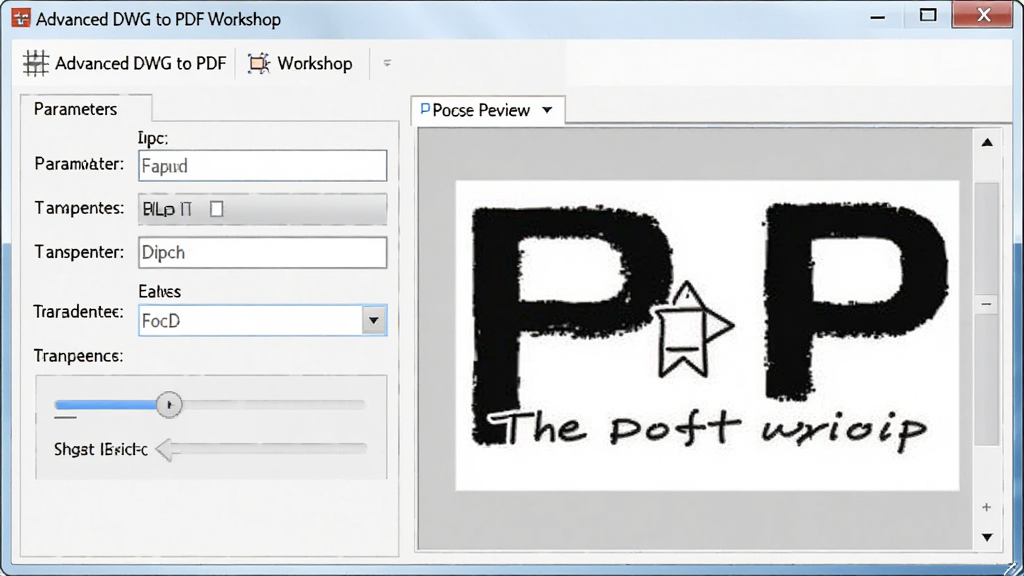Select the Parameters tab
This screenshot has width=1024, height=576.
[76, 109]
